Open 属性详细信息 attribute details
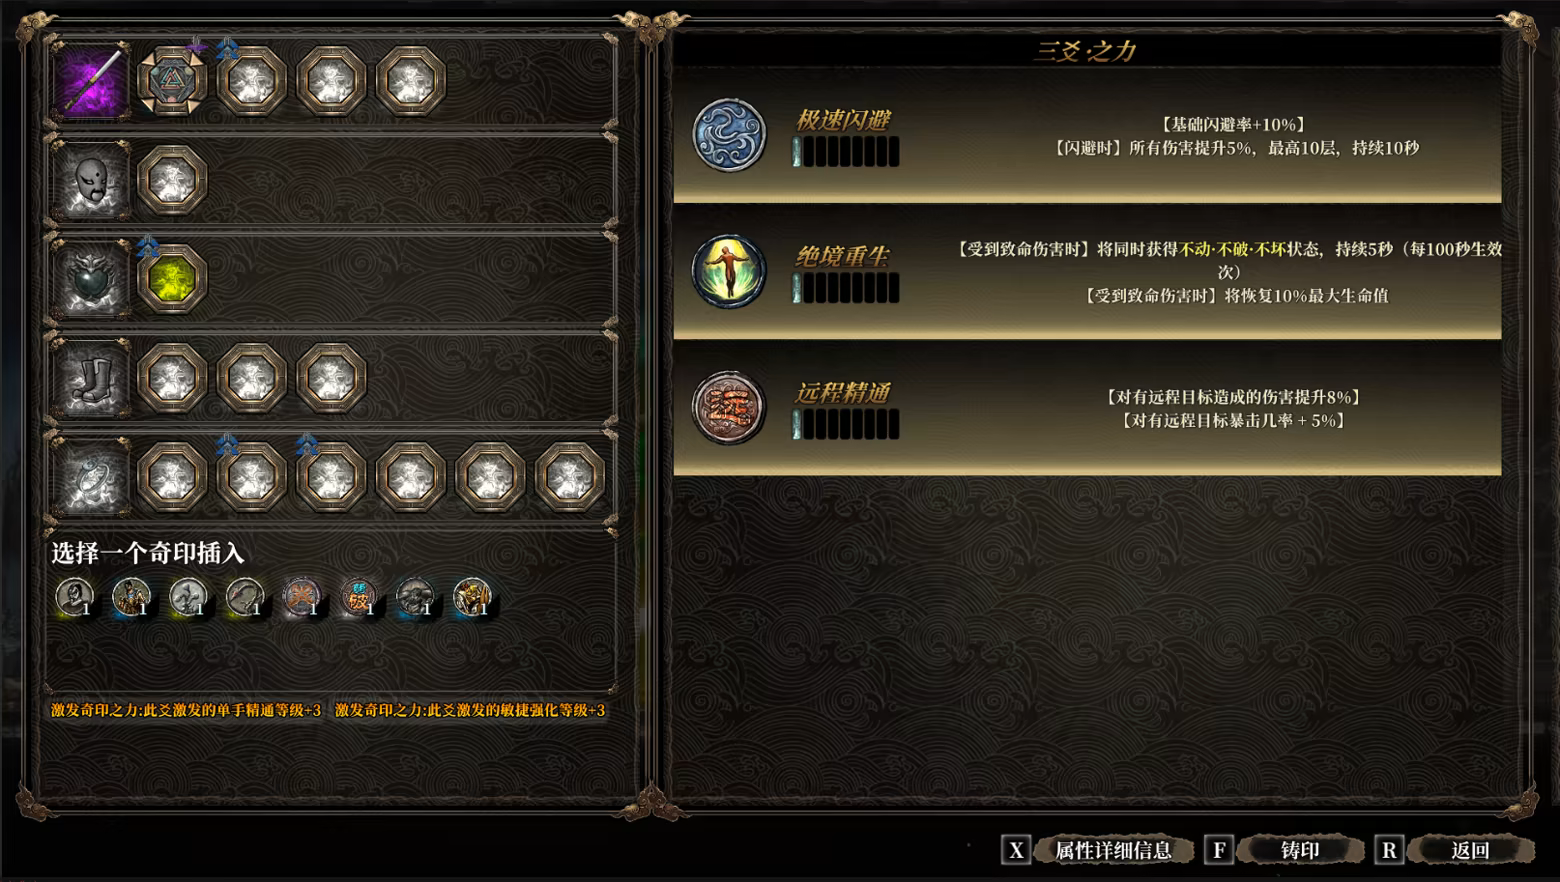Image resolution: width=1560 pixels, height=882 pixels. pyautogui.click(x=1113, y=850)
